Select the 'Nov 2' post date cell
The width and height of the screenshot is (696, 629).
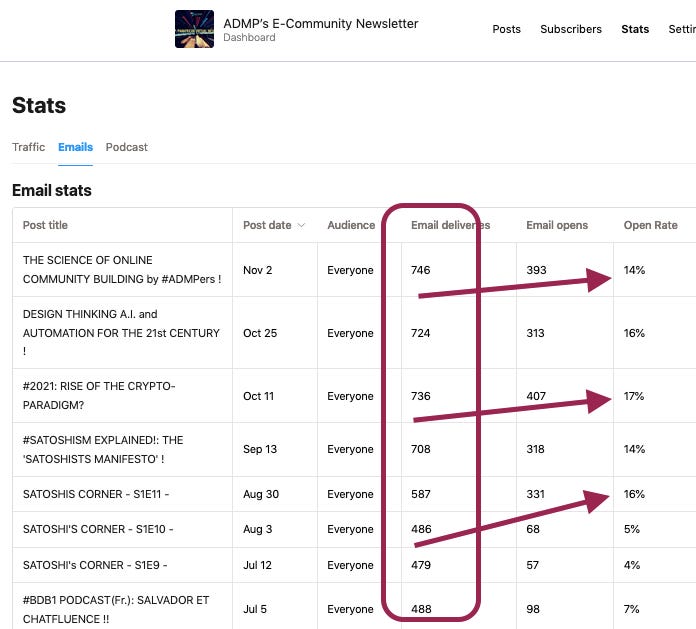(x=257, y=270)
